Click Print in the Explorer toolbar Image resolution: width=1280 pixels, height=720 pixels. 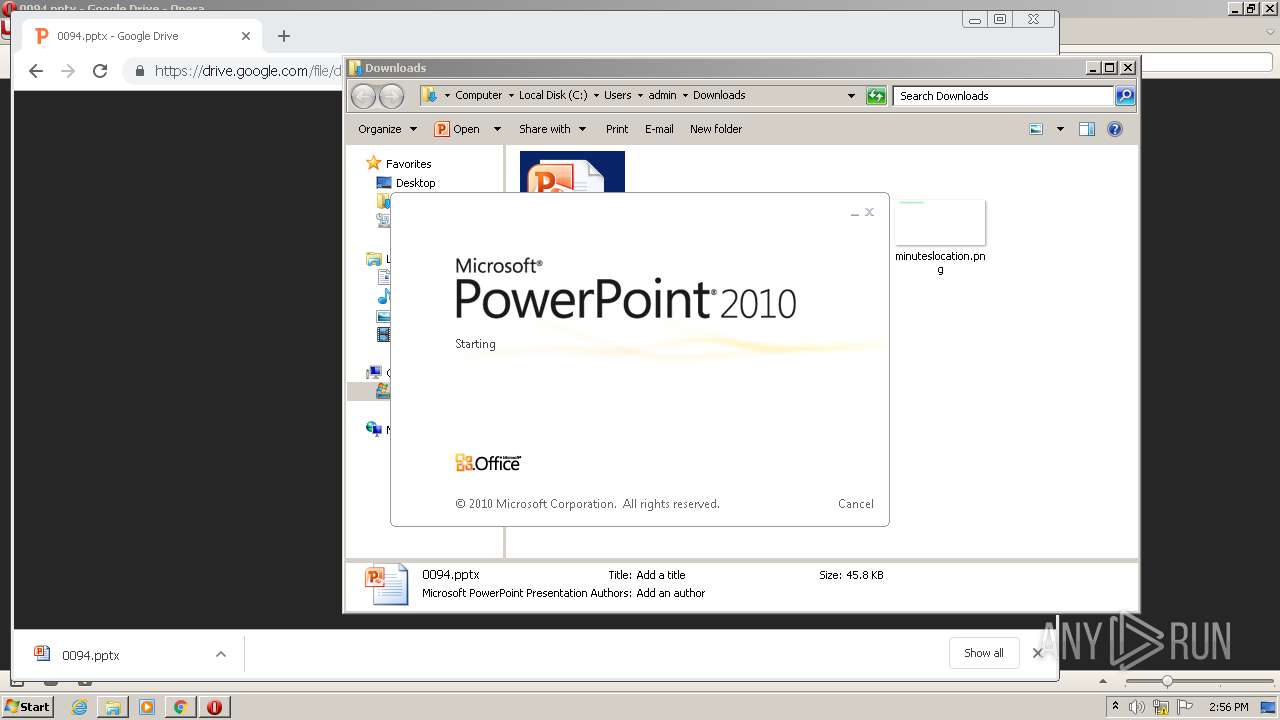coord(617,129)
